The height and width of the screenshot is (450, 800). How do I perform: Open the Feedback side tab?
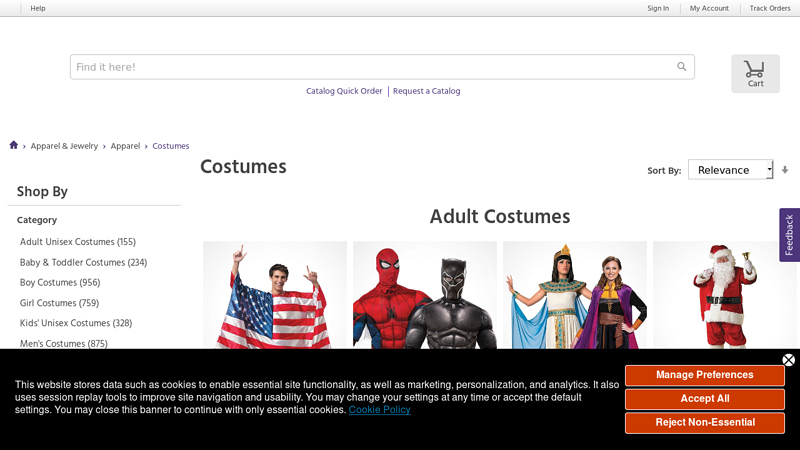pos(789,235)
